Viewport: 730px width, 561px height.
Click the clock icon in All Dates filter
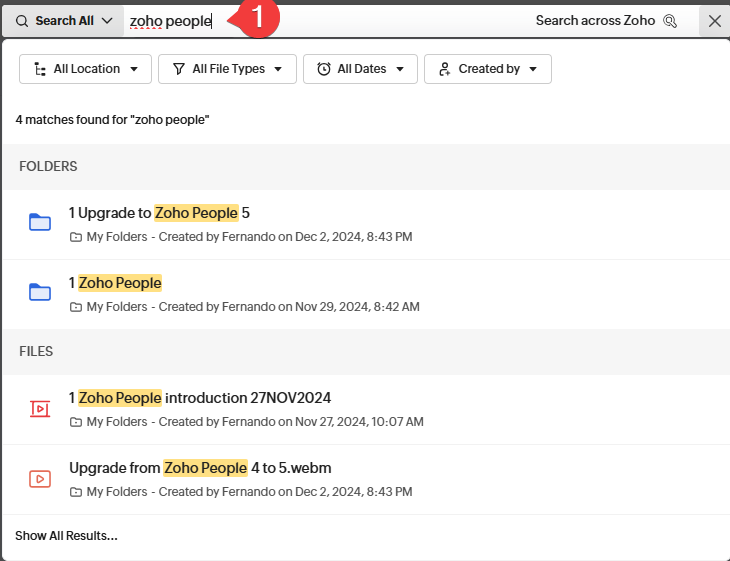324,69
